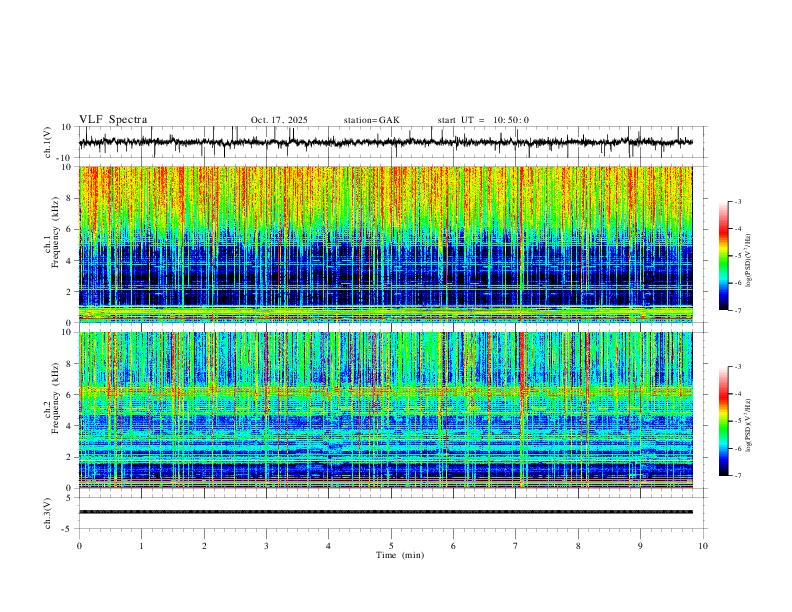Click time axis tick label "6"
The height and width of the screenshot is (612, 792).
(453, 546)
